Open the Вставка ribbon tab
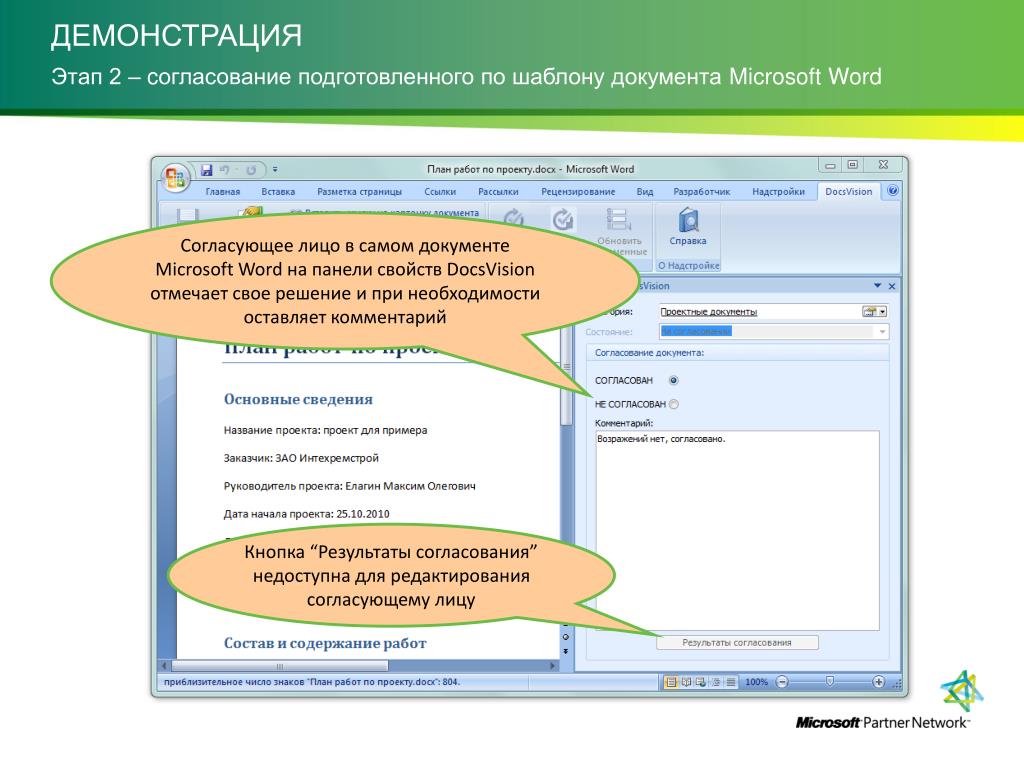1024x768 pixels. coord(278,191)
